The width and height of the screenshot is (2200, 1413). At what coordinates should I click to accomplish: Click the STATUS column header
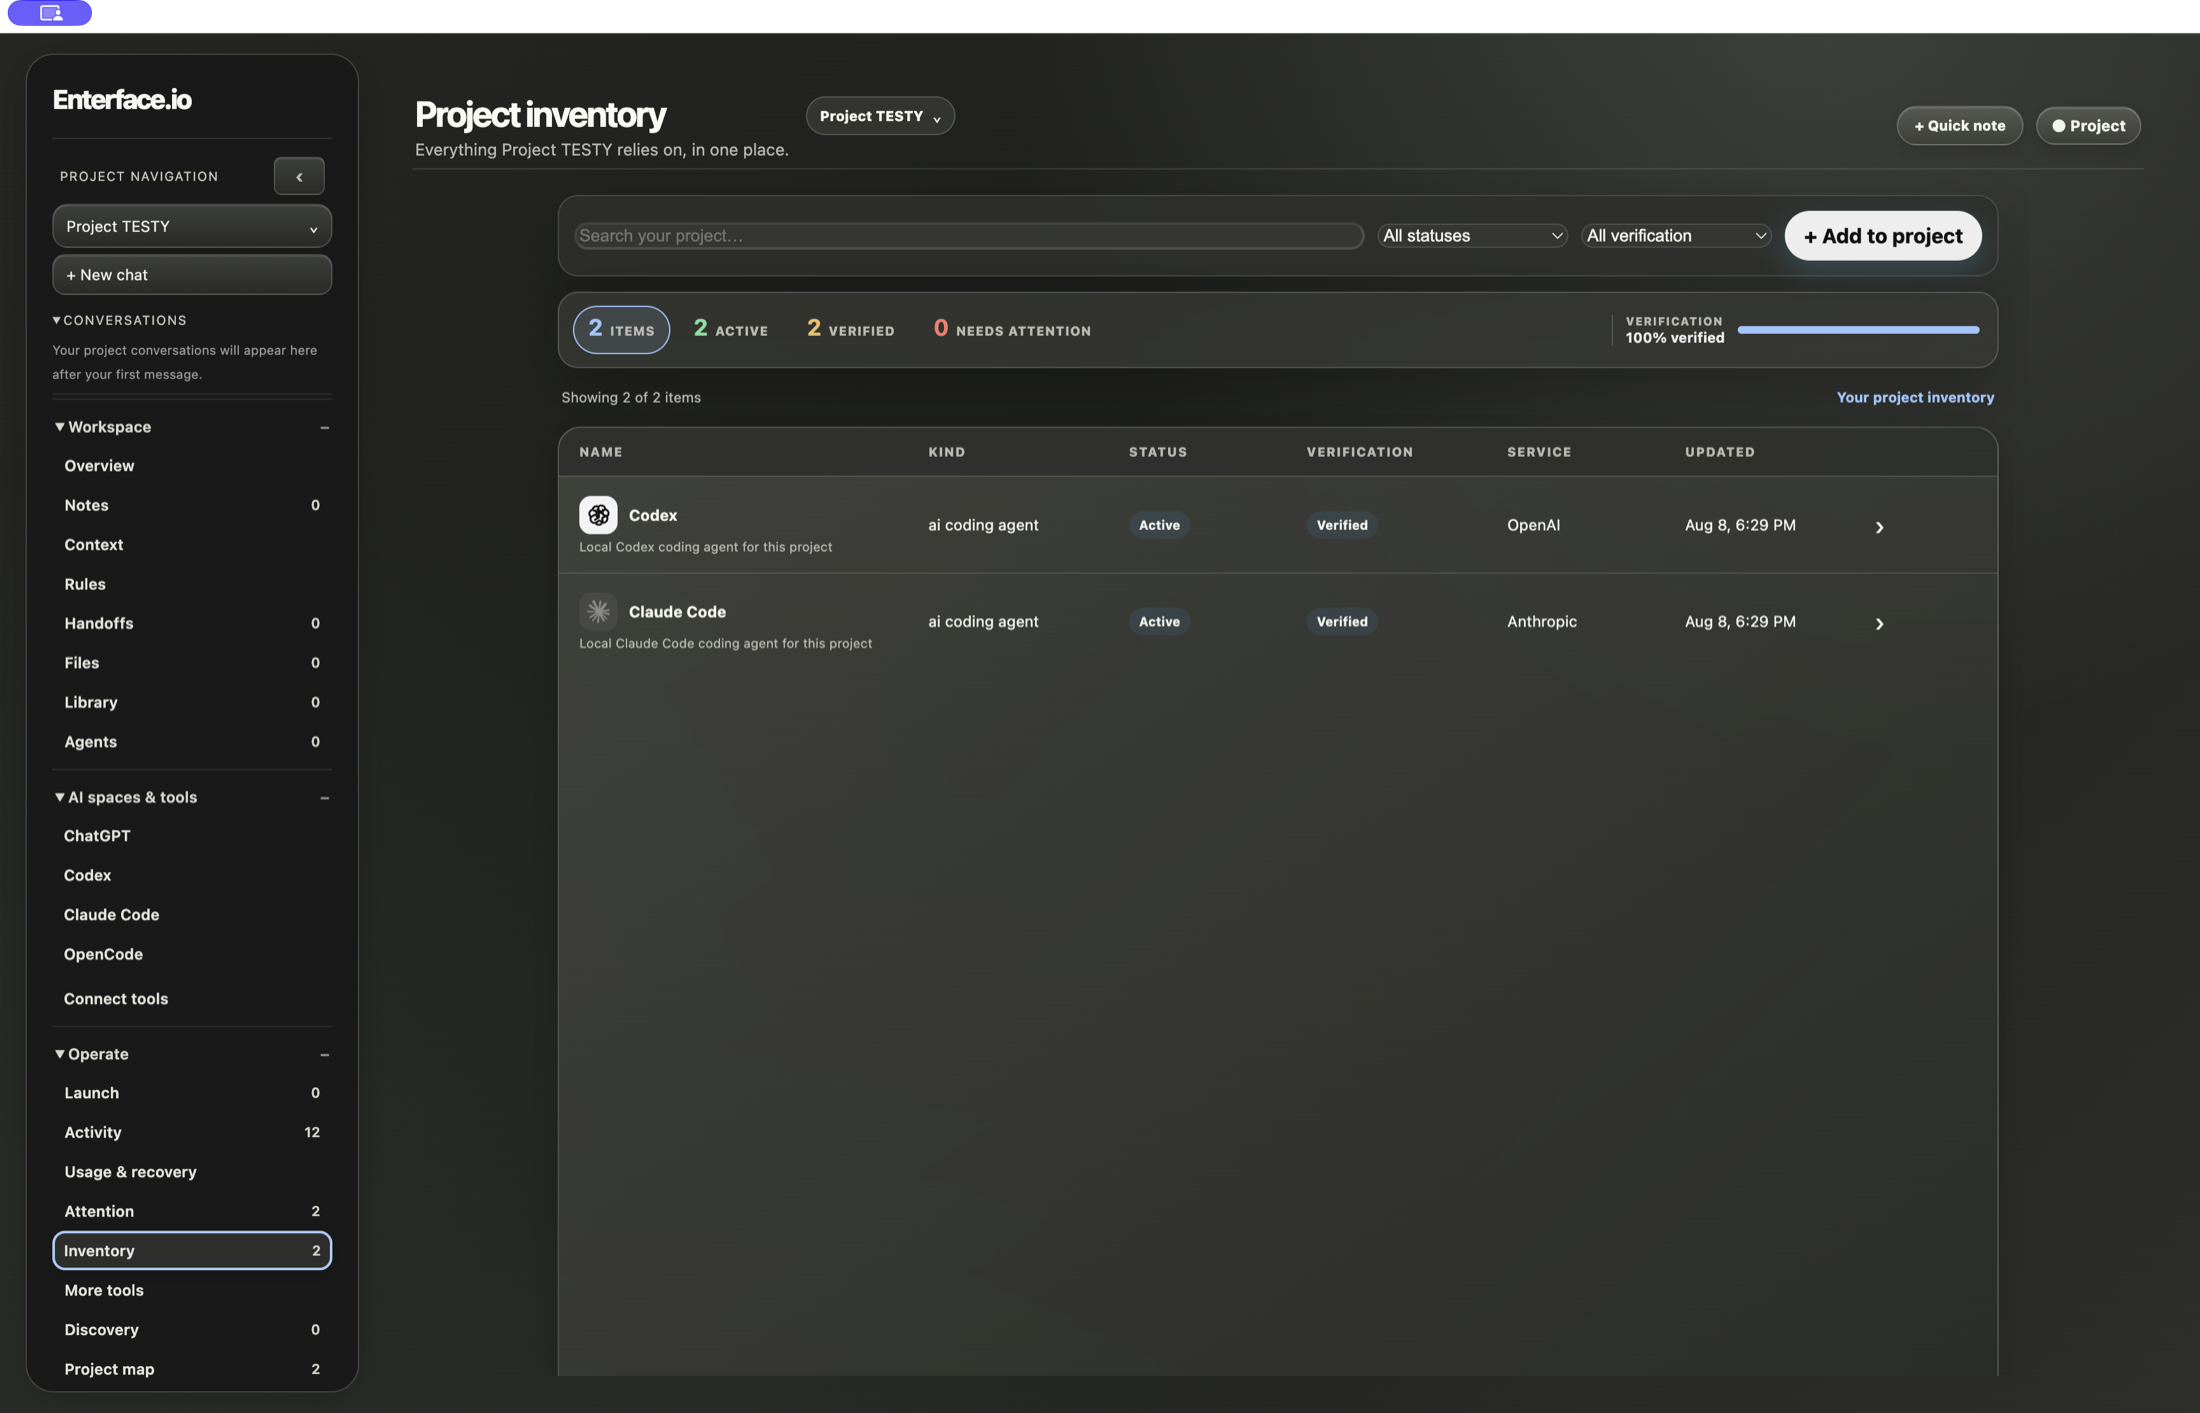coord(1158,452)
